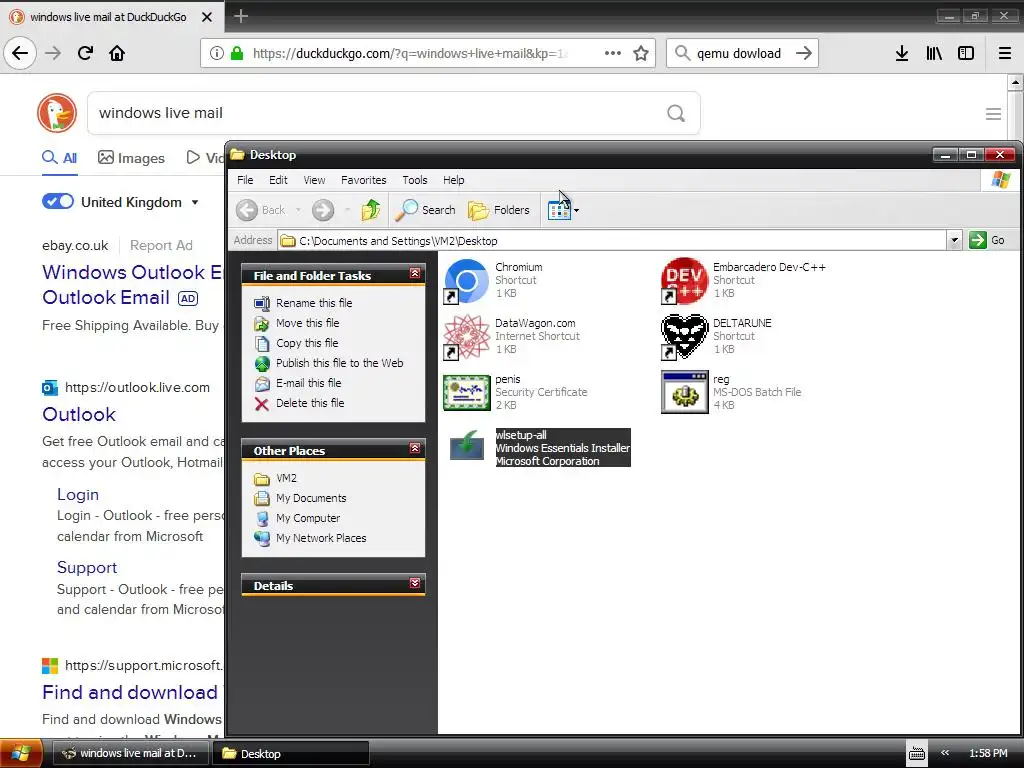The image size is (1024, 768).
Task: Open VM2 folder in Other Places
Action: point(286,478)
